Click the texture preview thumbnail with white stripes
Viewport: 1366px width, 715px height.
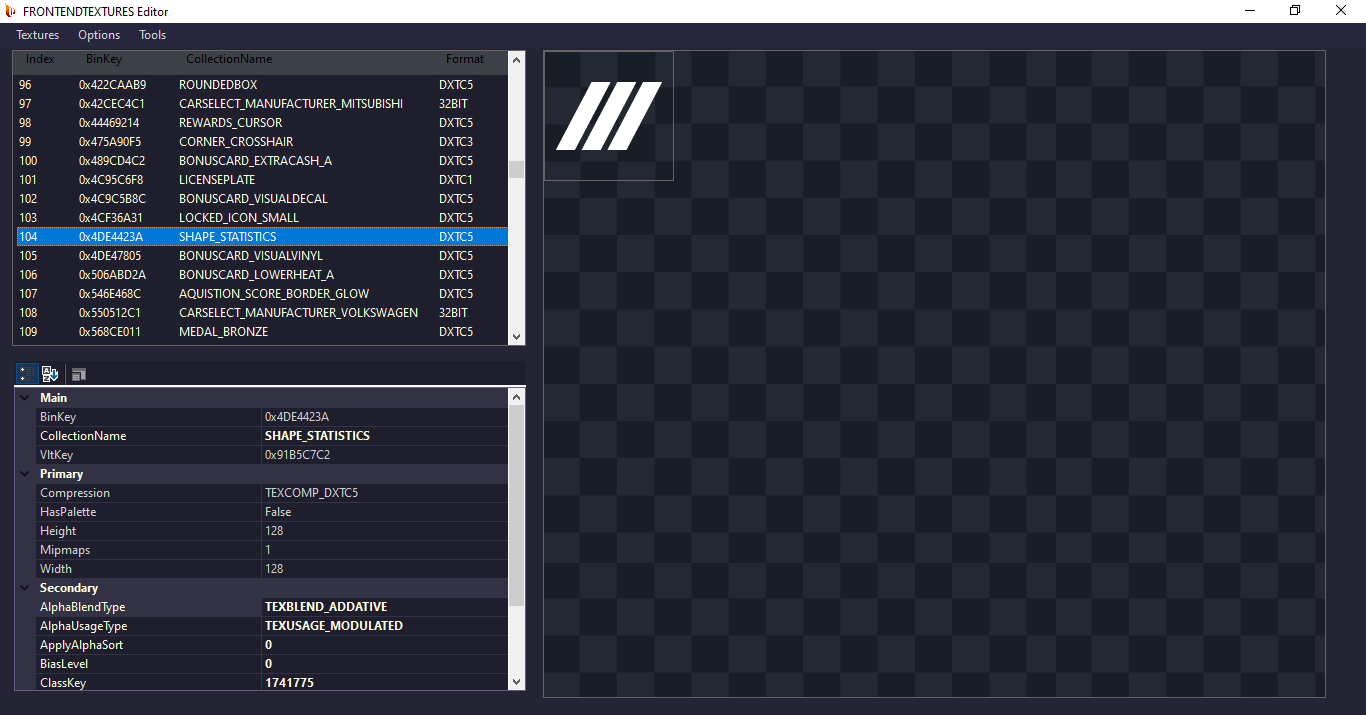point(608,116)
